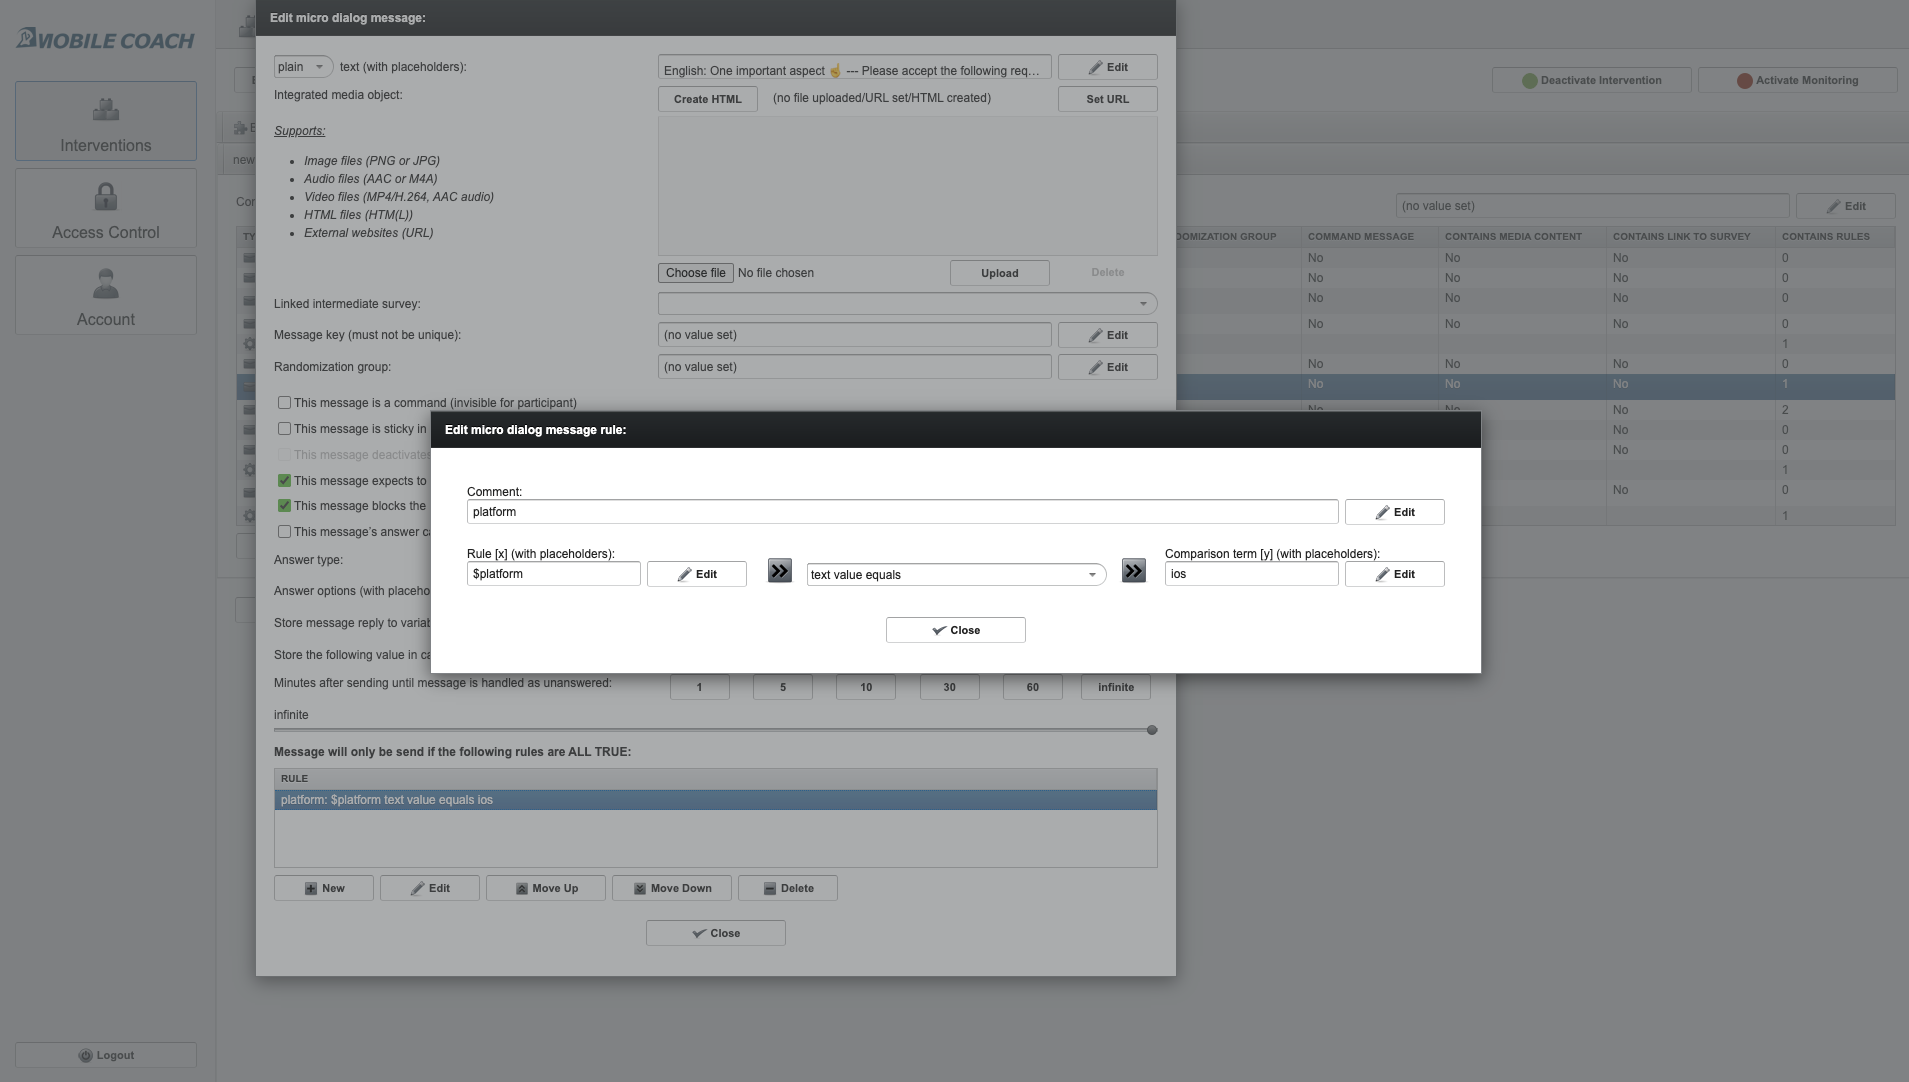The width and height of the screenshot is (1909, 1082).
Task: Open Interventions from the sidebar
Action: click(106, 121)
